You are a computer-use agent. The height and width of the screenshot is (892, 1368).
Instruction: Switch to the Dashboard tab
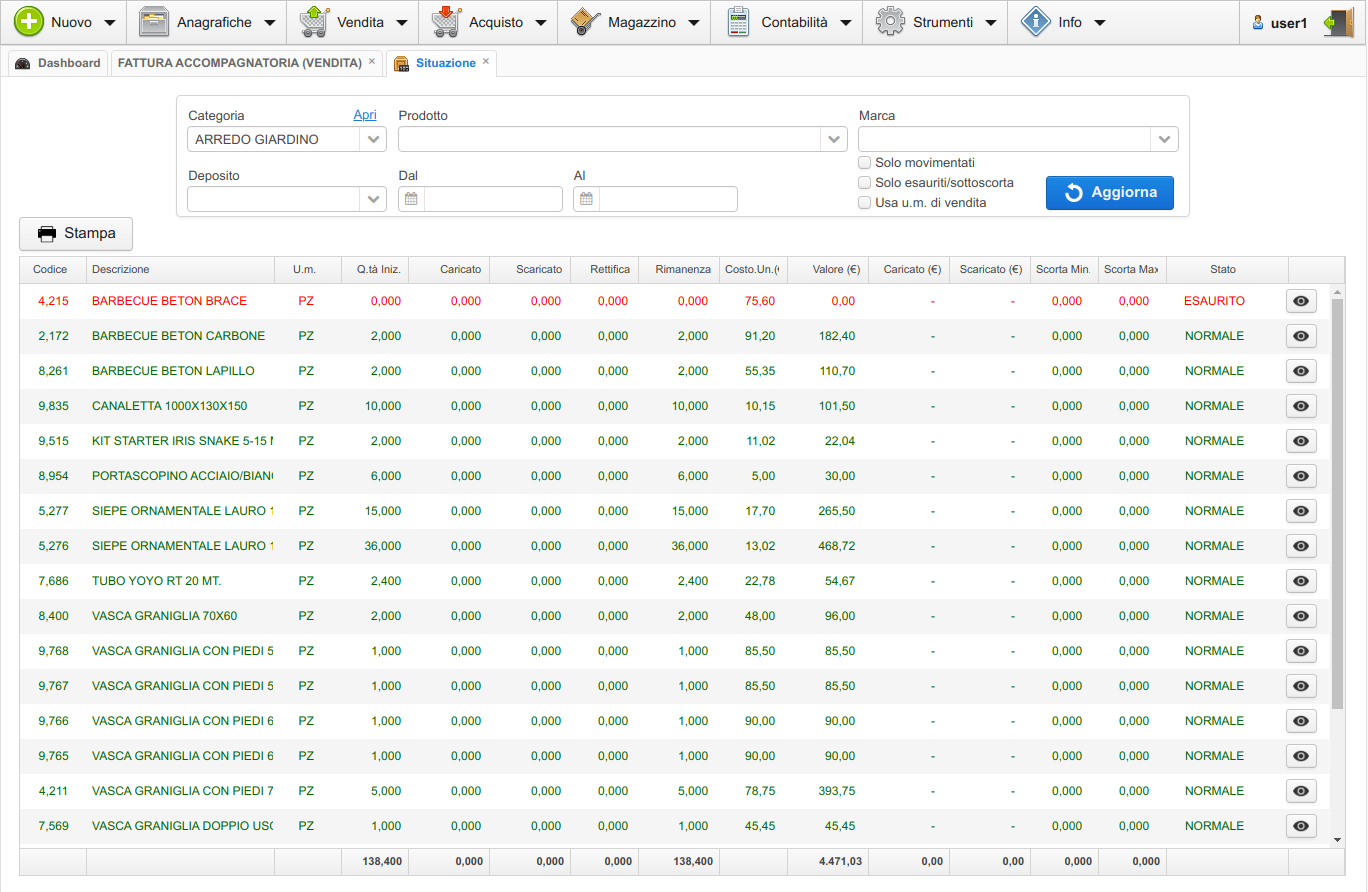[58, 63]
